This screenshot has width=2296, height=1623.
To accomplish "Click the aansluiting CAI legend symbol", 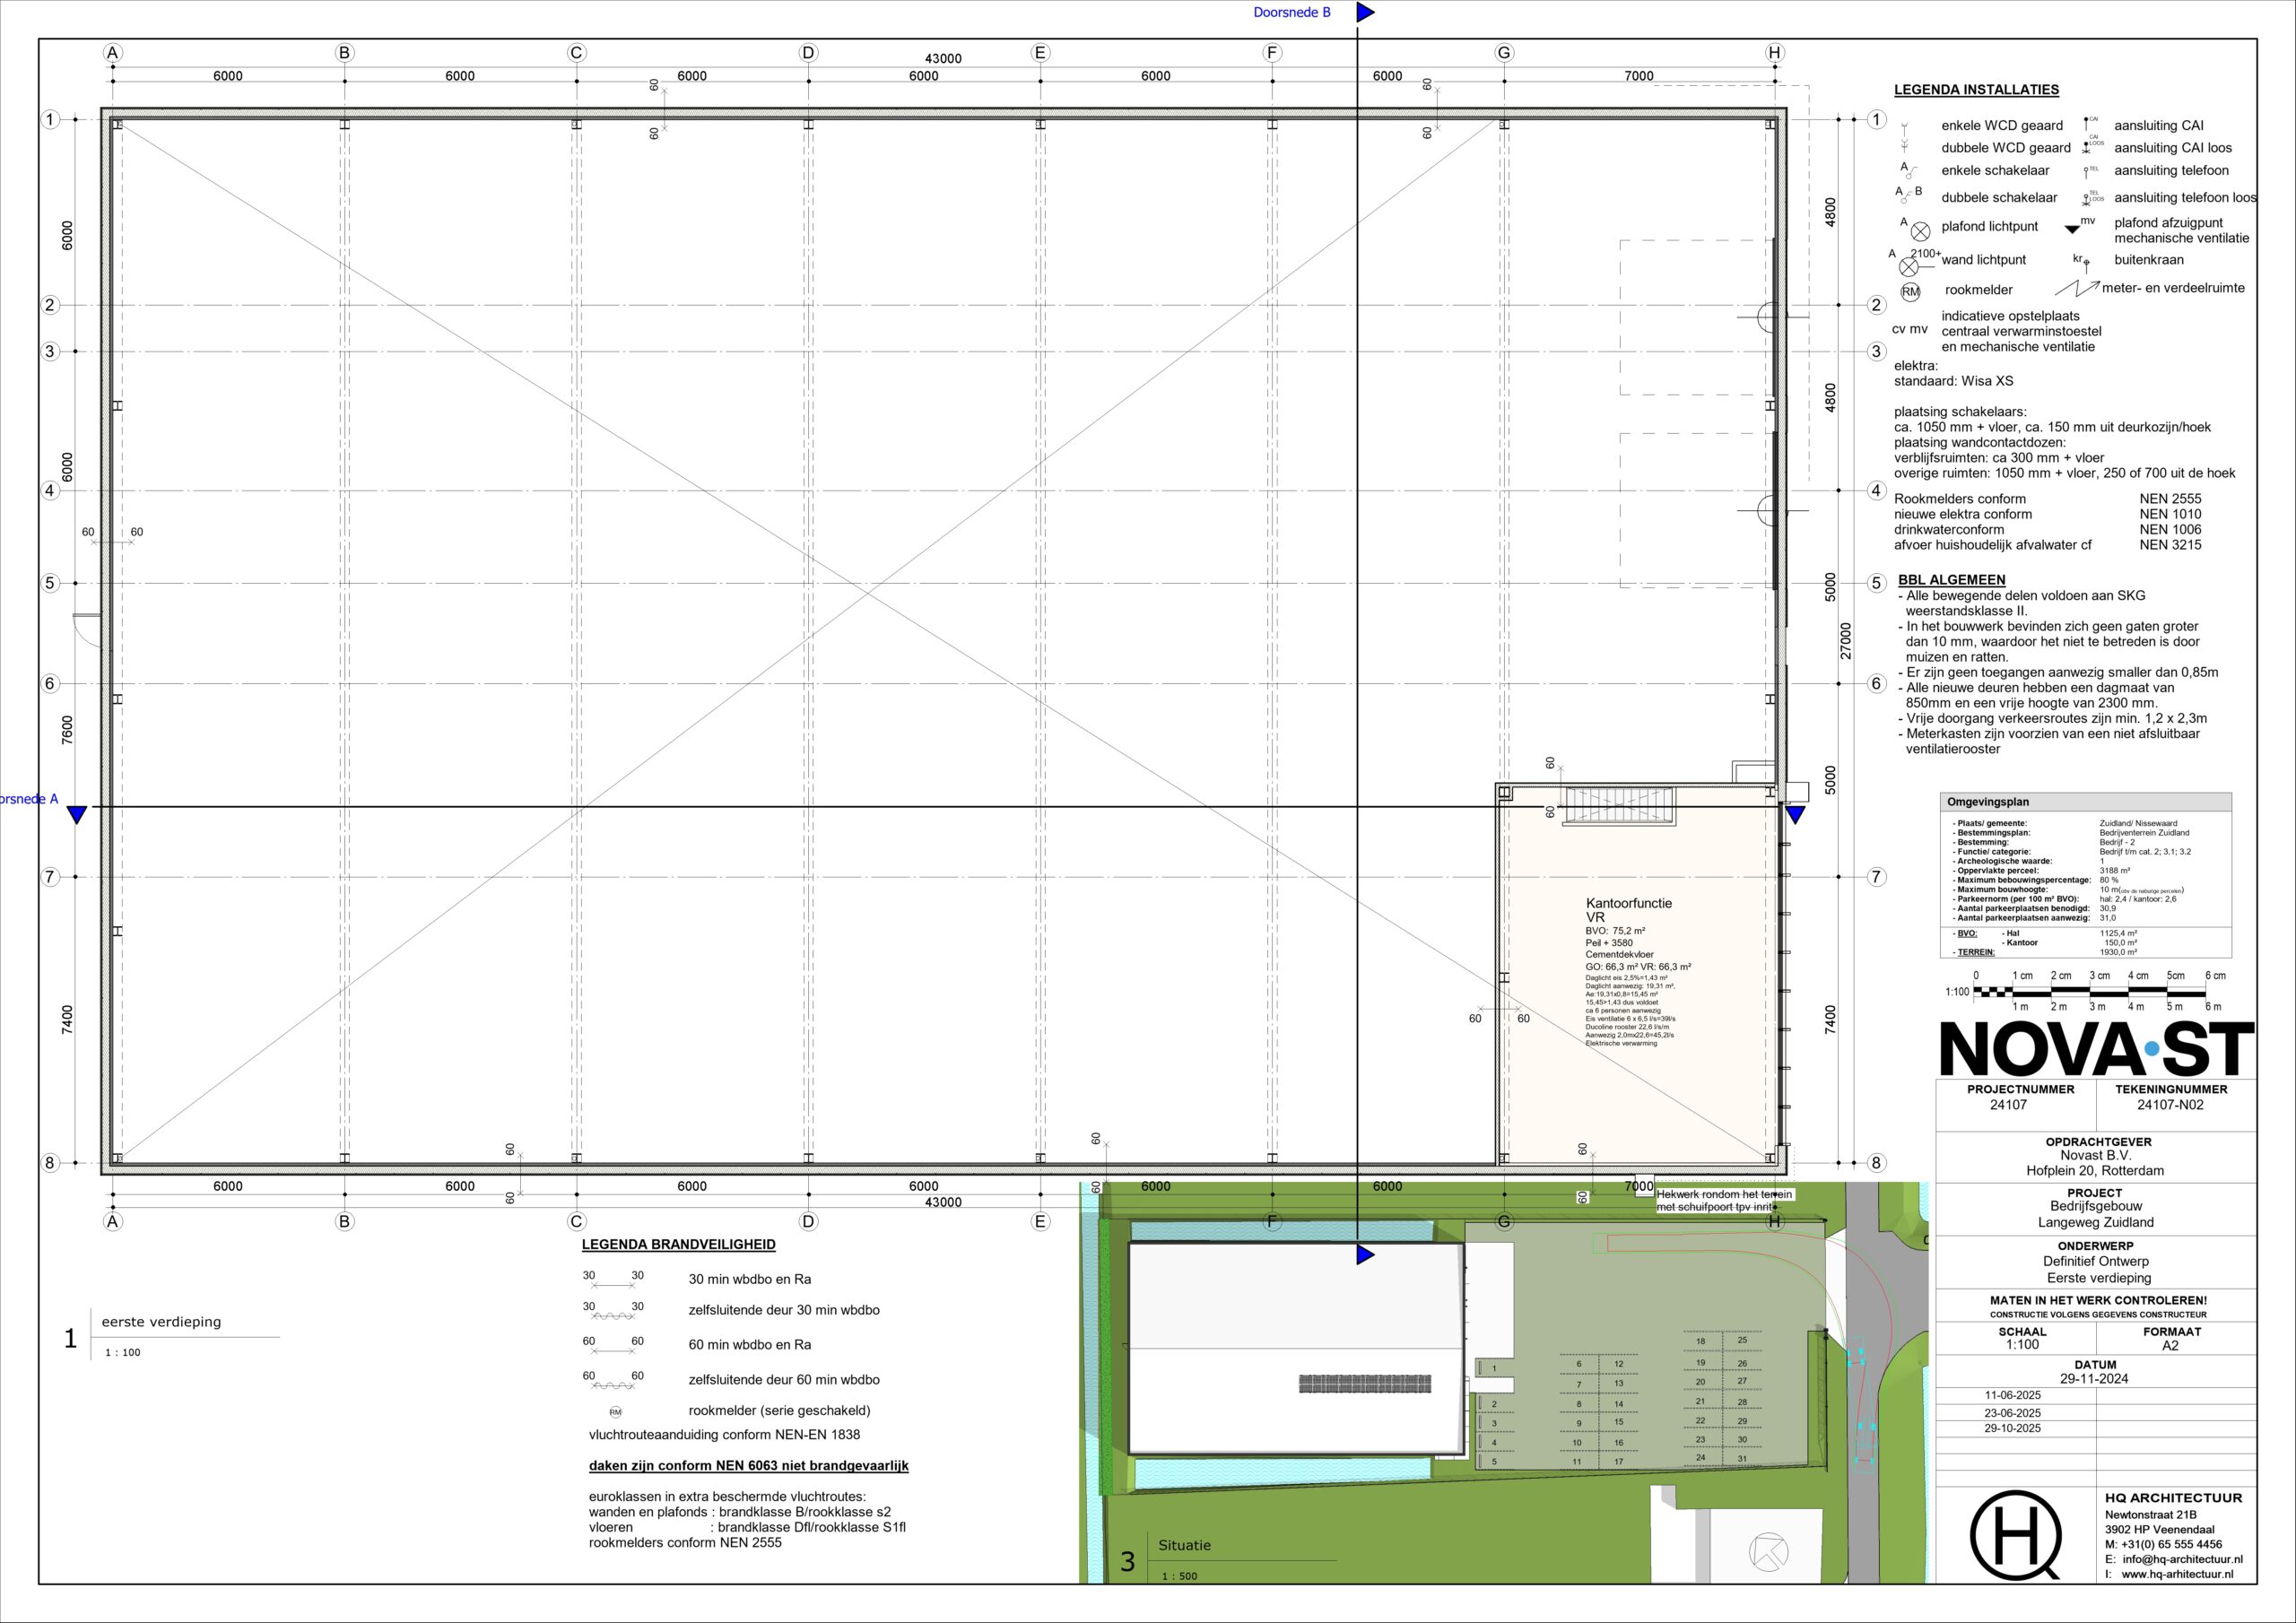I will [x=2088, y=121].
